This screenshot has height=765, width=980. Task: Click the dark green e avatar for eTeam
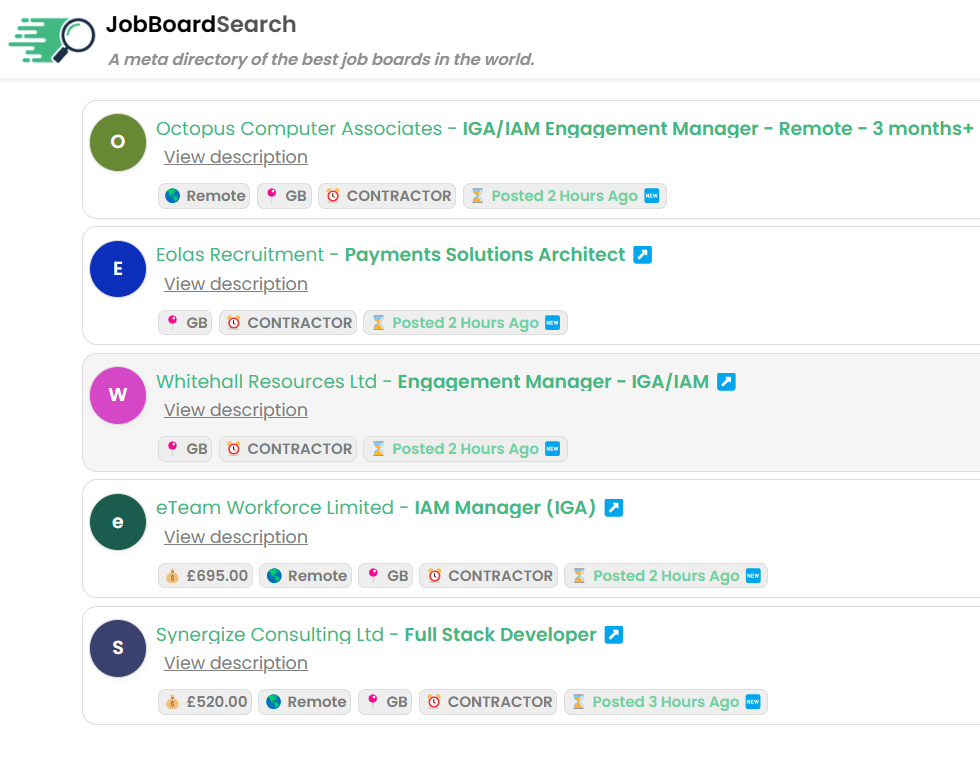[118, 522]
